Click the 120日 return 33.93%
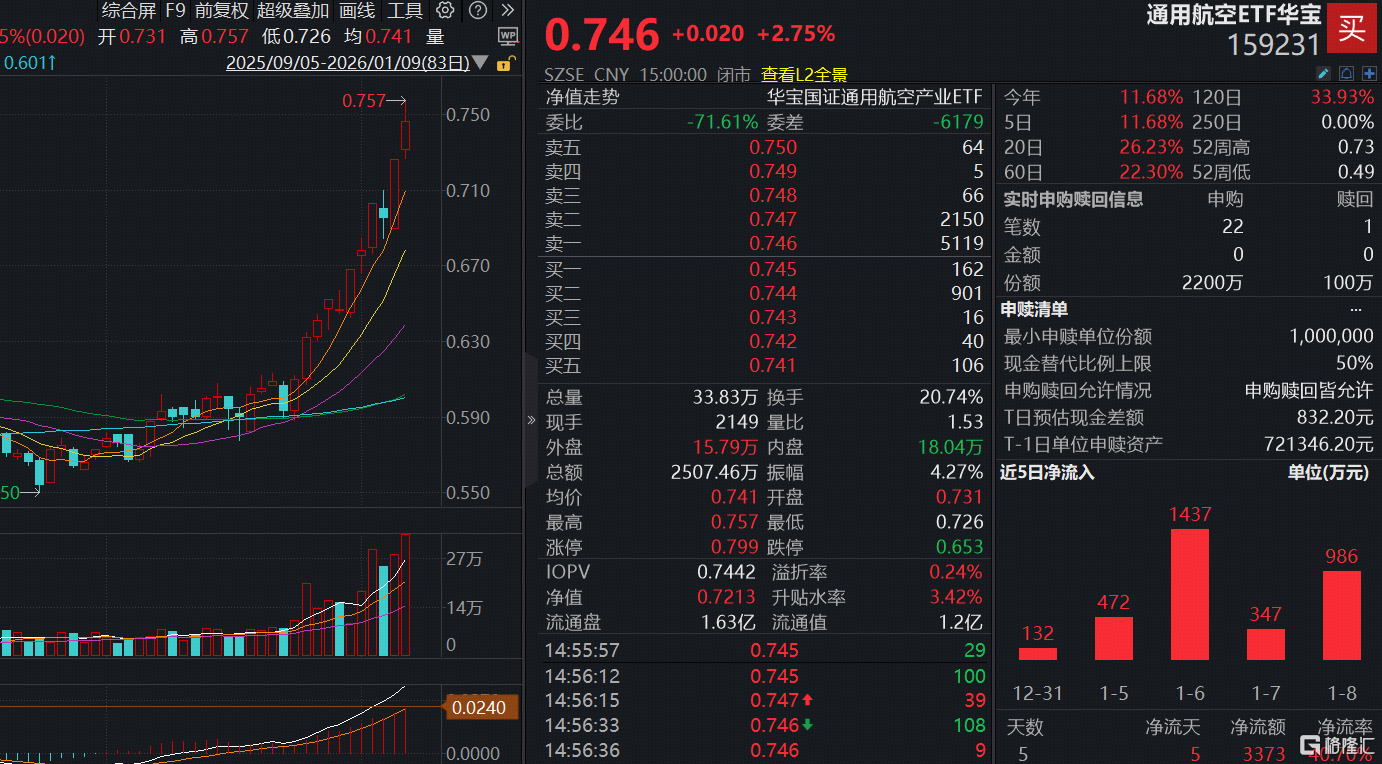Viewport: 1382px width, 764px height. tap(1342, 97)
